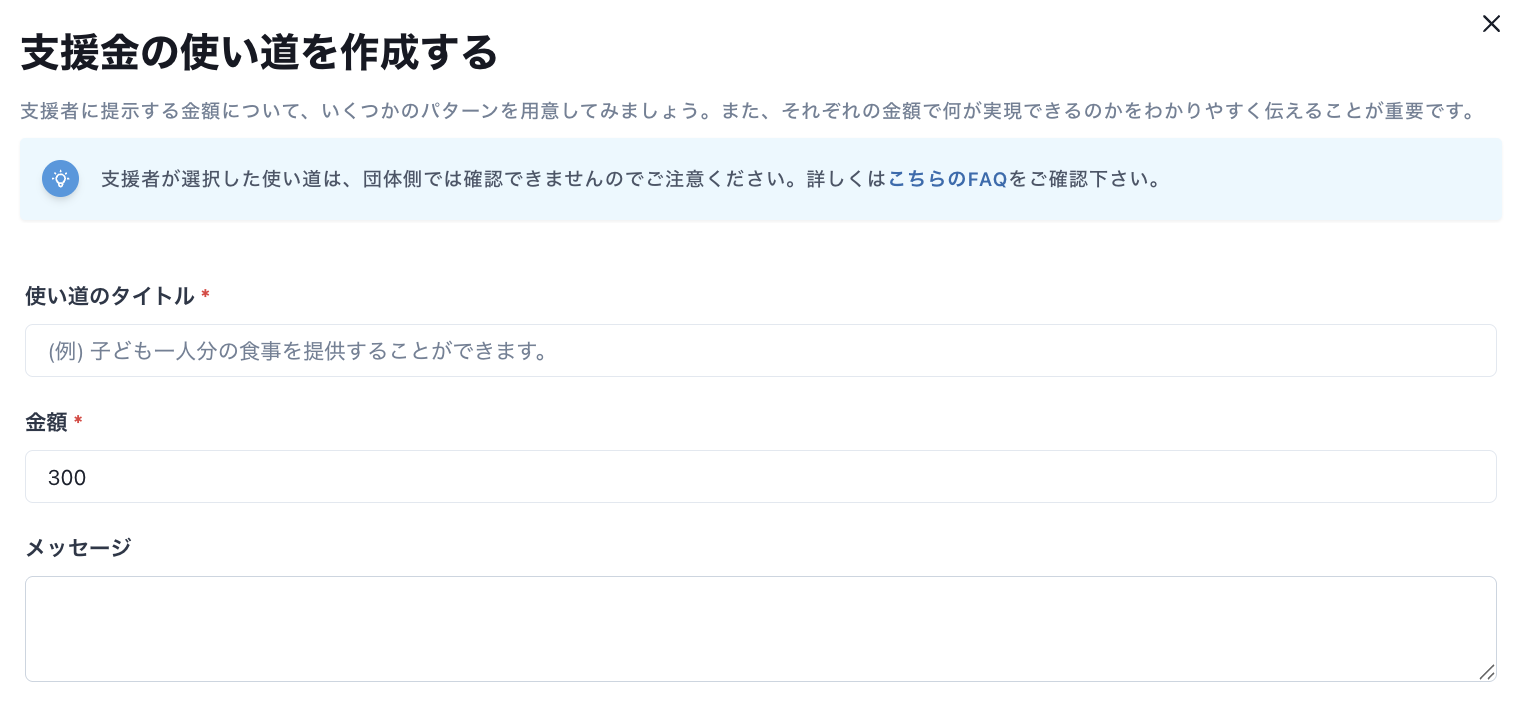
Task: Click the 金額 field label
Action: point(47,422)
